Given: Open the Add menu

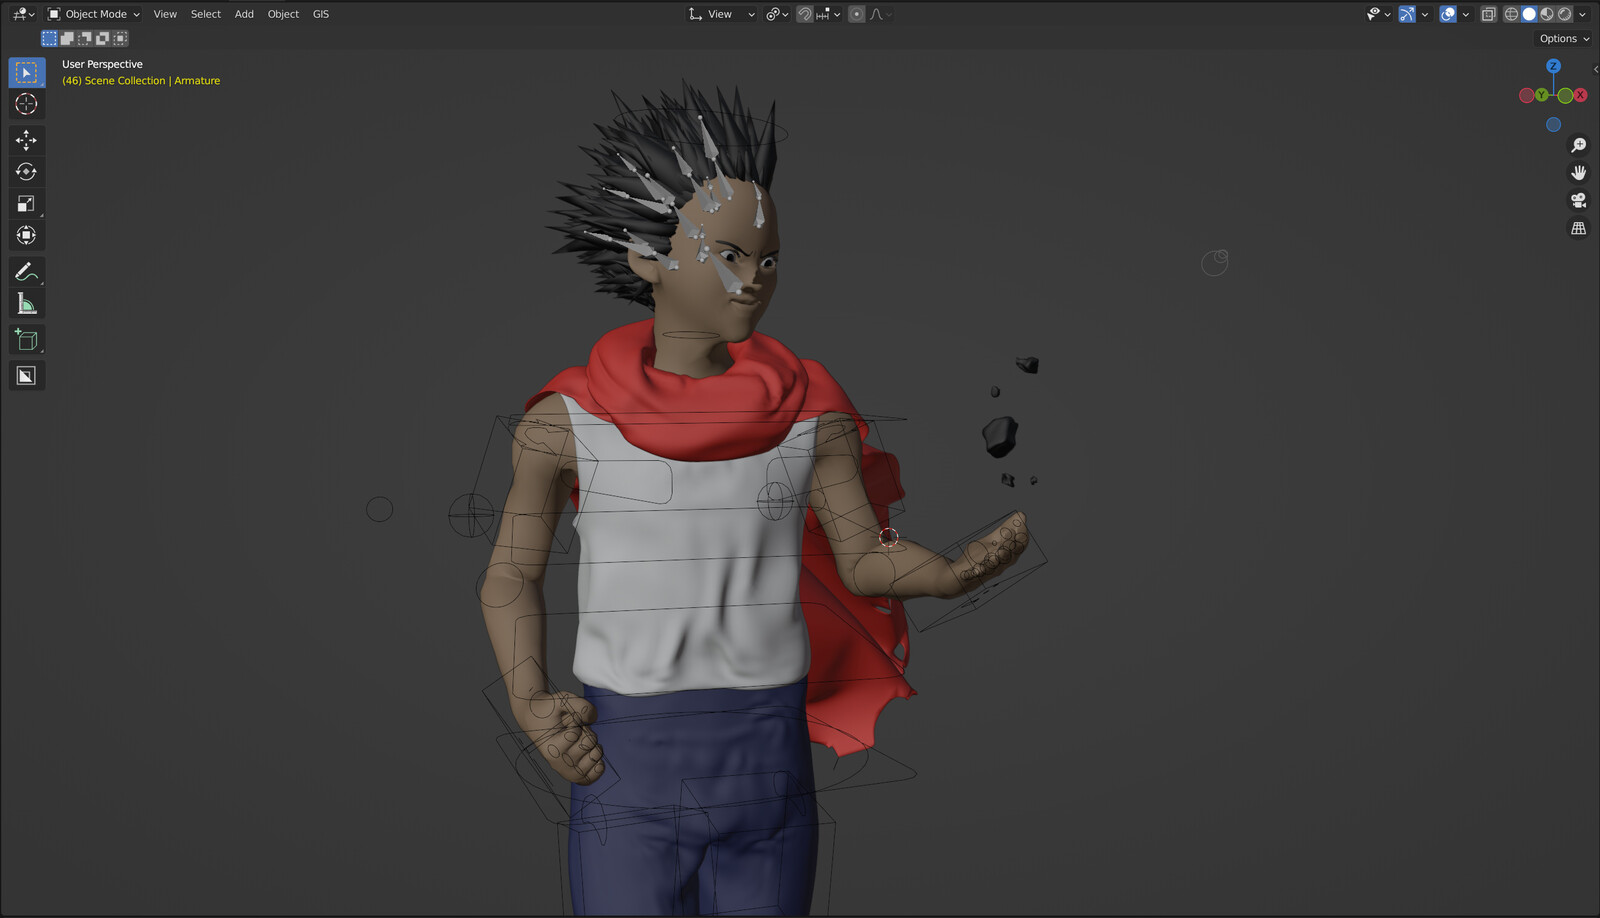Looking at the screenshot, I should click(x=244, y=14).
